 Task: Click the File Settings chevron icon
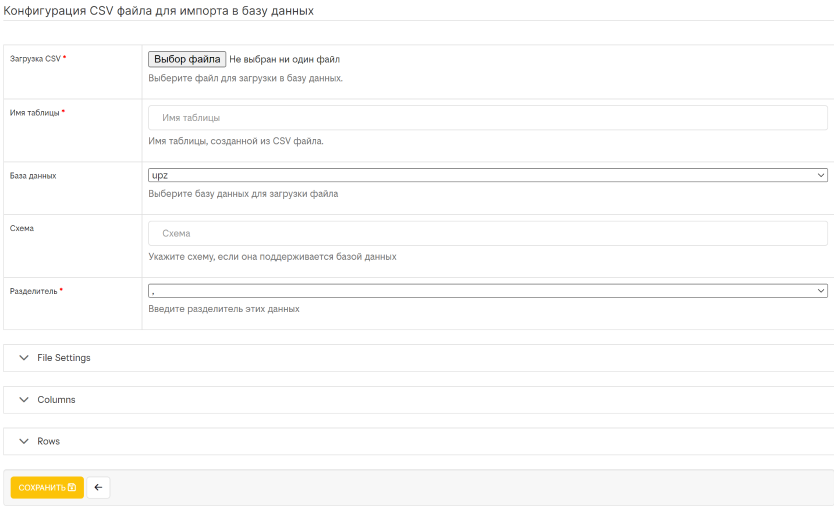pos(24,358)
